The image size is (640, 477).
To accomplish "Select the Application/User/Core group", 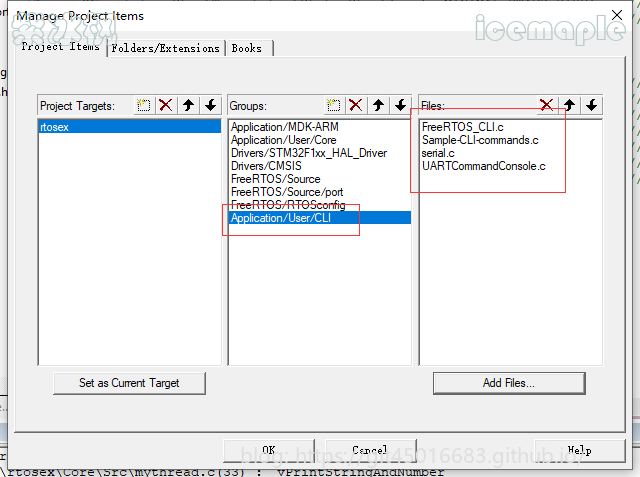I will tap(320, 140).
